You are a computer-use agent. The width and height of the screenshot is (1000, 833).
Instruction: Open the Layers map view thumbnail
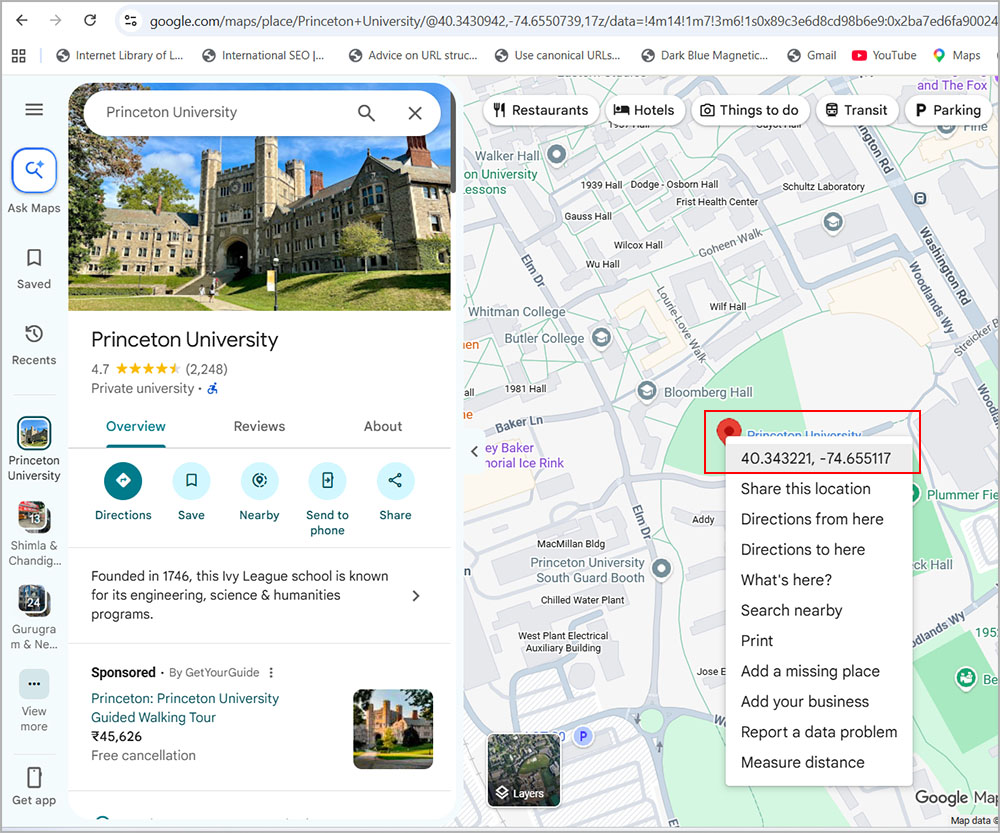pos(524,770)
